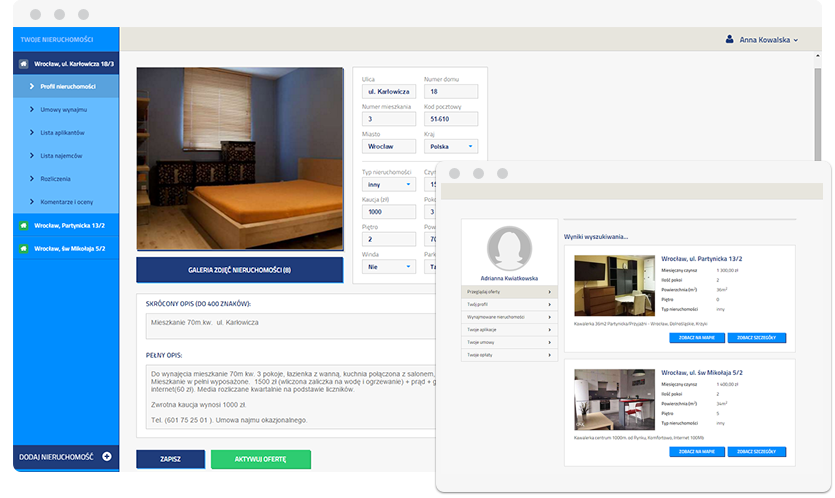This screenshot has height=498, width=835.
Task: Click the Numer domu field showing 18
Action: click(x=451, y=92)
